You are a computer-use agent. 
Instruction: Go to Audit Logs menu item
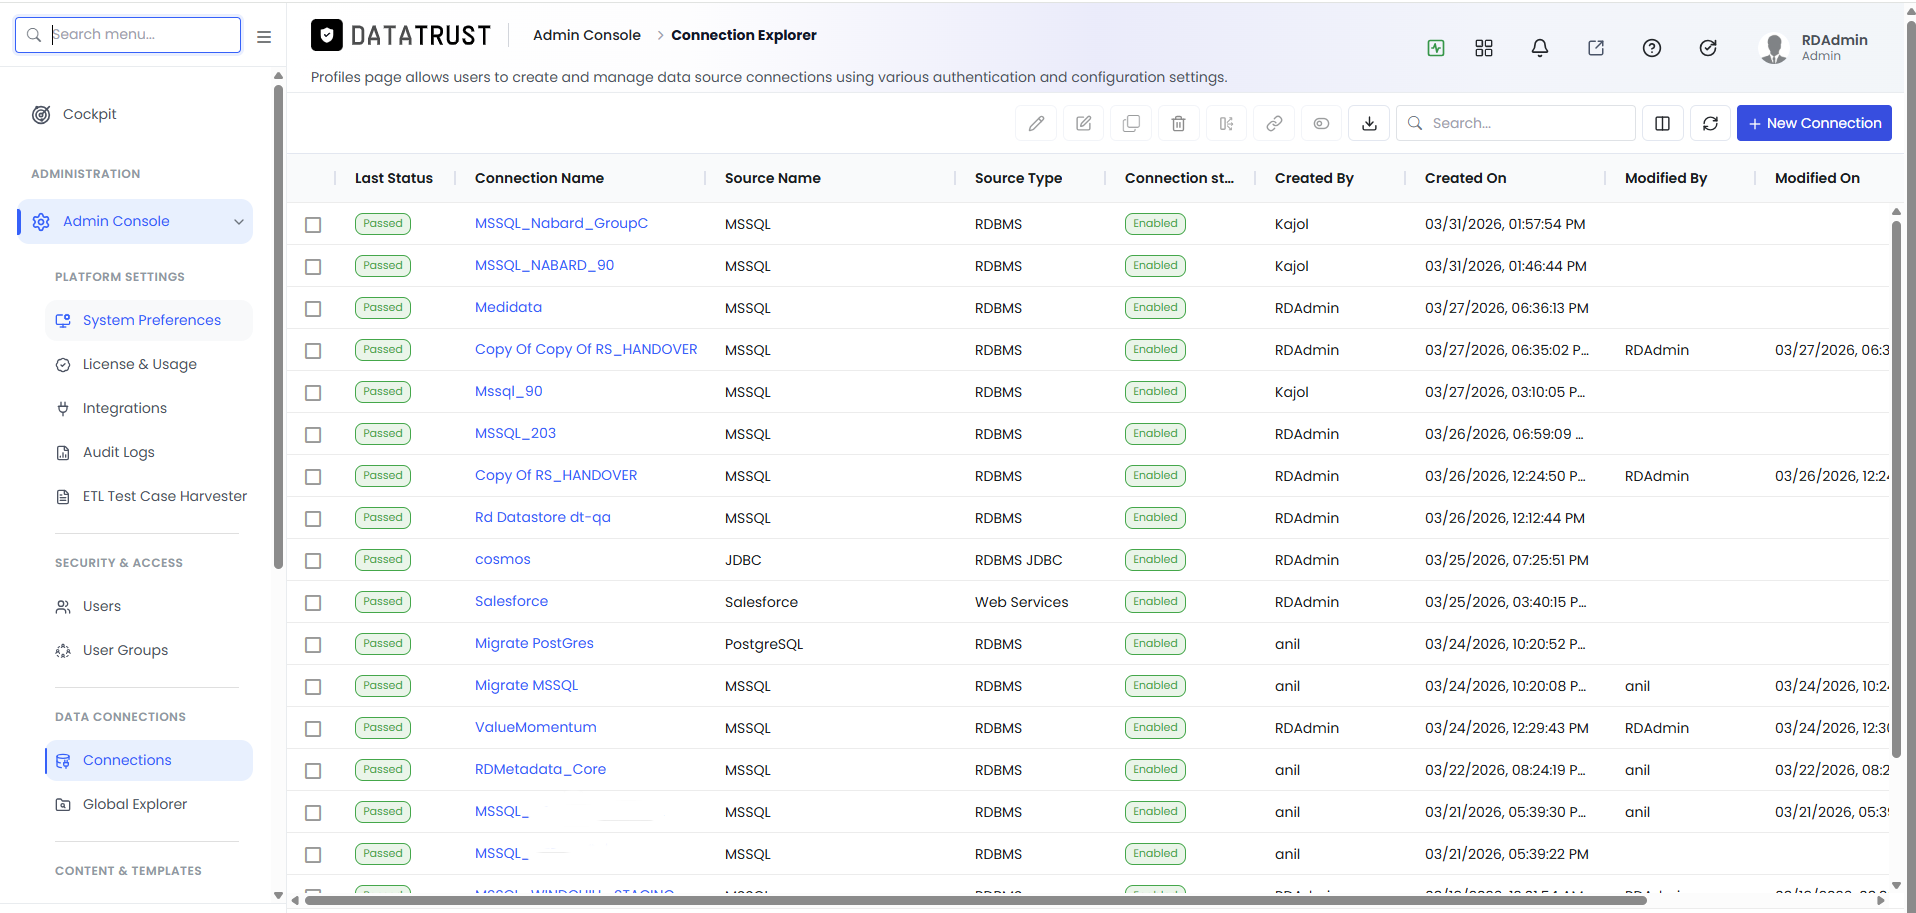click(118, 452)
